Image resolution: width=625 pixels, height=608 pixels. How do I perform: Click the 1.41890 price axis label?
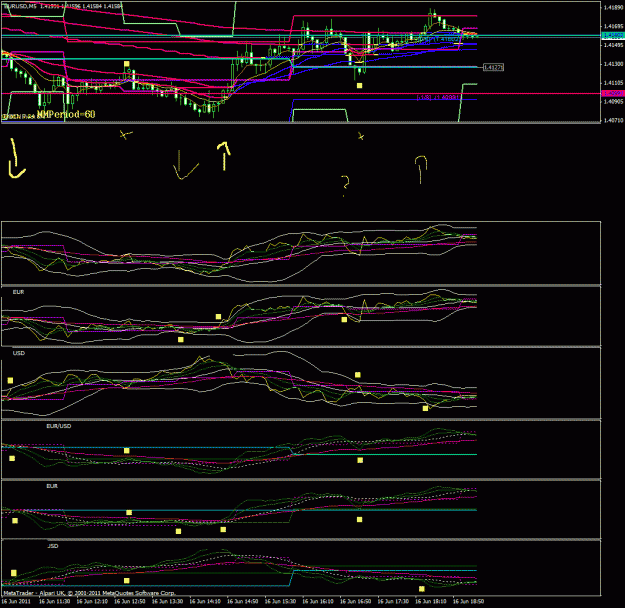point(614,7)
